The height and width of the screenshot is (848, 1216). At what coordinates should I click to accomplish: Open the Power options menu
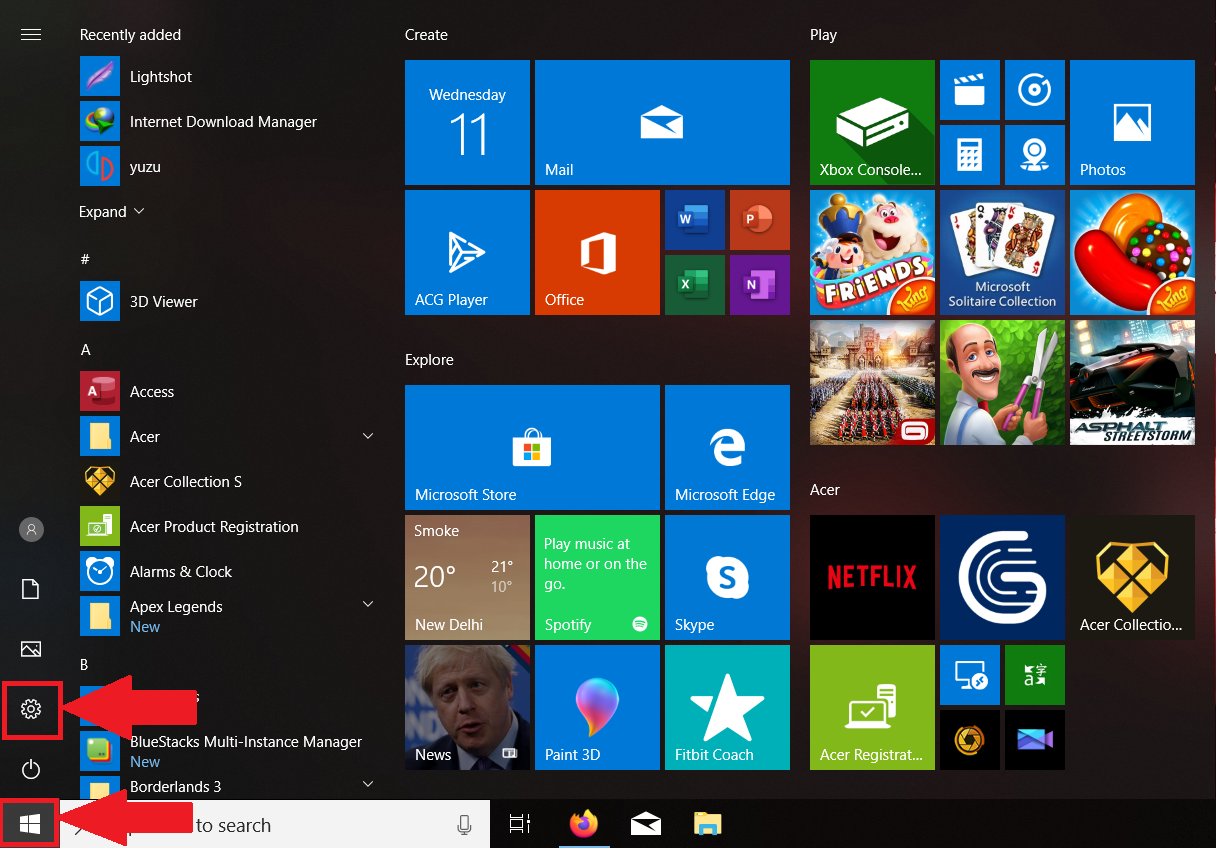[31, 769]
